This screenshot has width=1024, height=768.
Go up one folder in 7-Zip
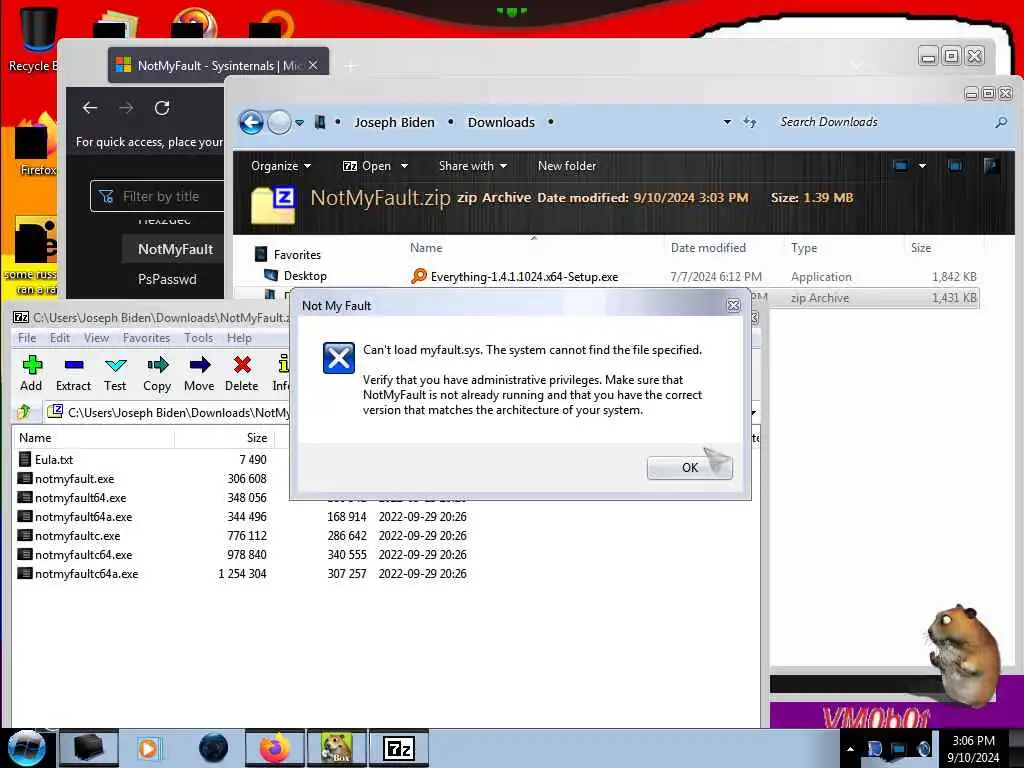tap(24, 412)
